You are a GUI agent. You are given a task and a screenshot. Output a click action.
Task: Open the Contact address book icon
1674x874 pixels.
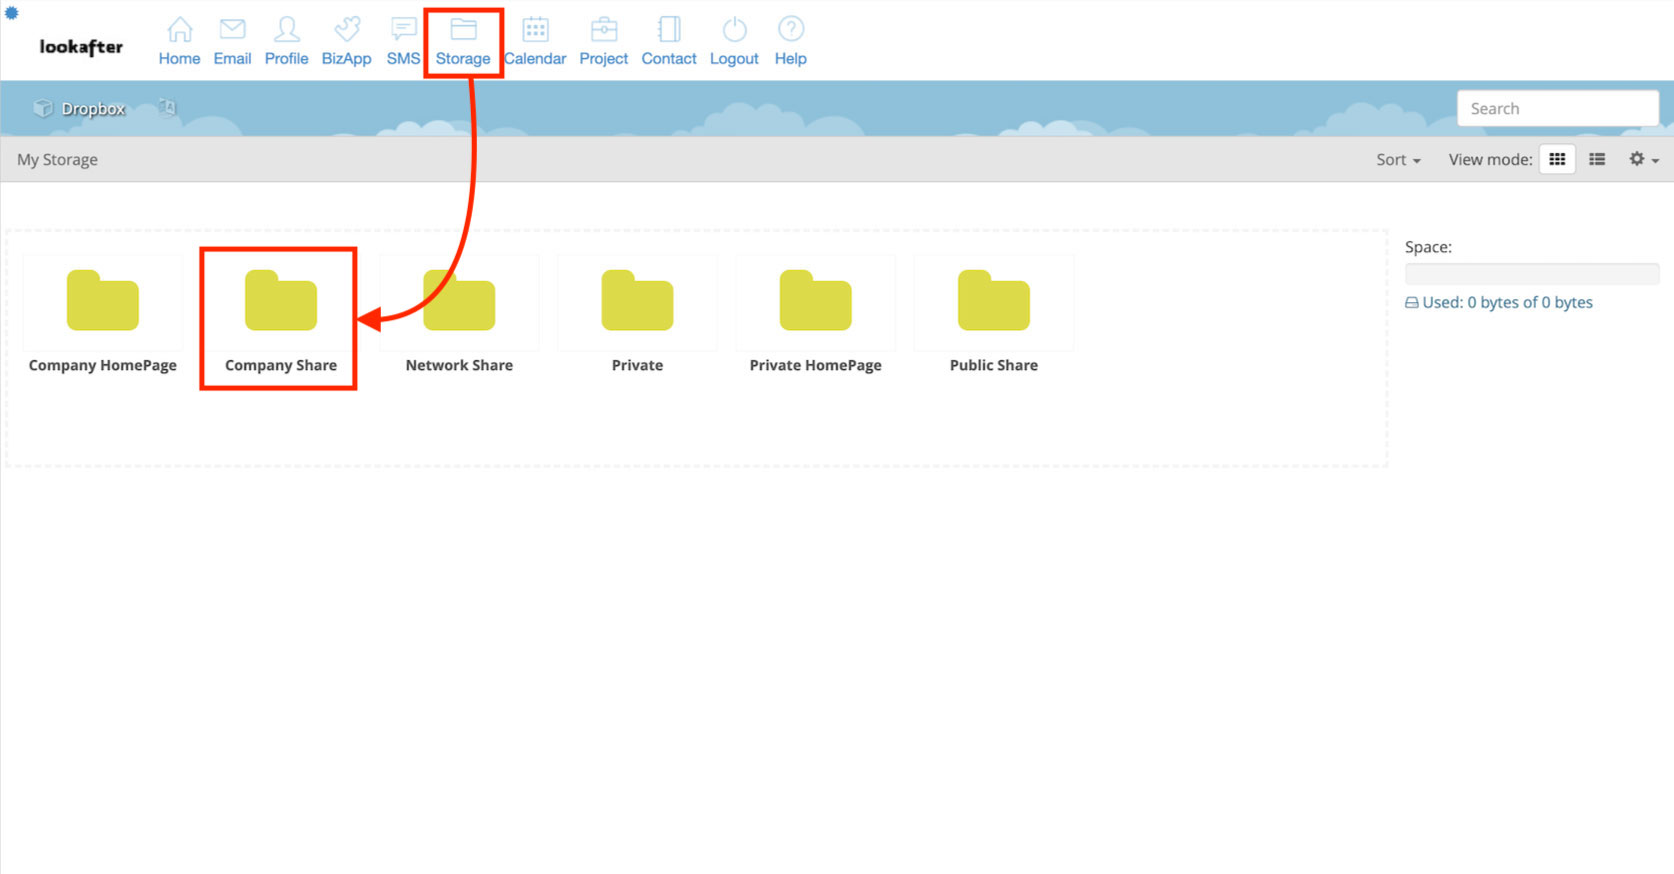coord(669,30)
